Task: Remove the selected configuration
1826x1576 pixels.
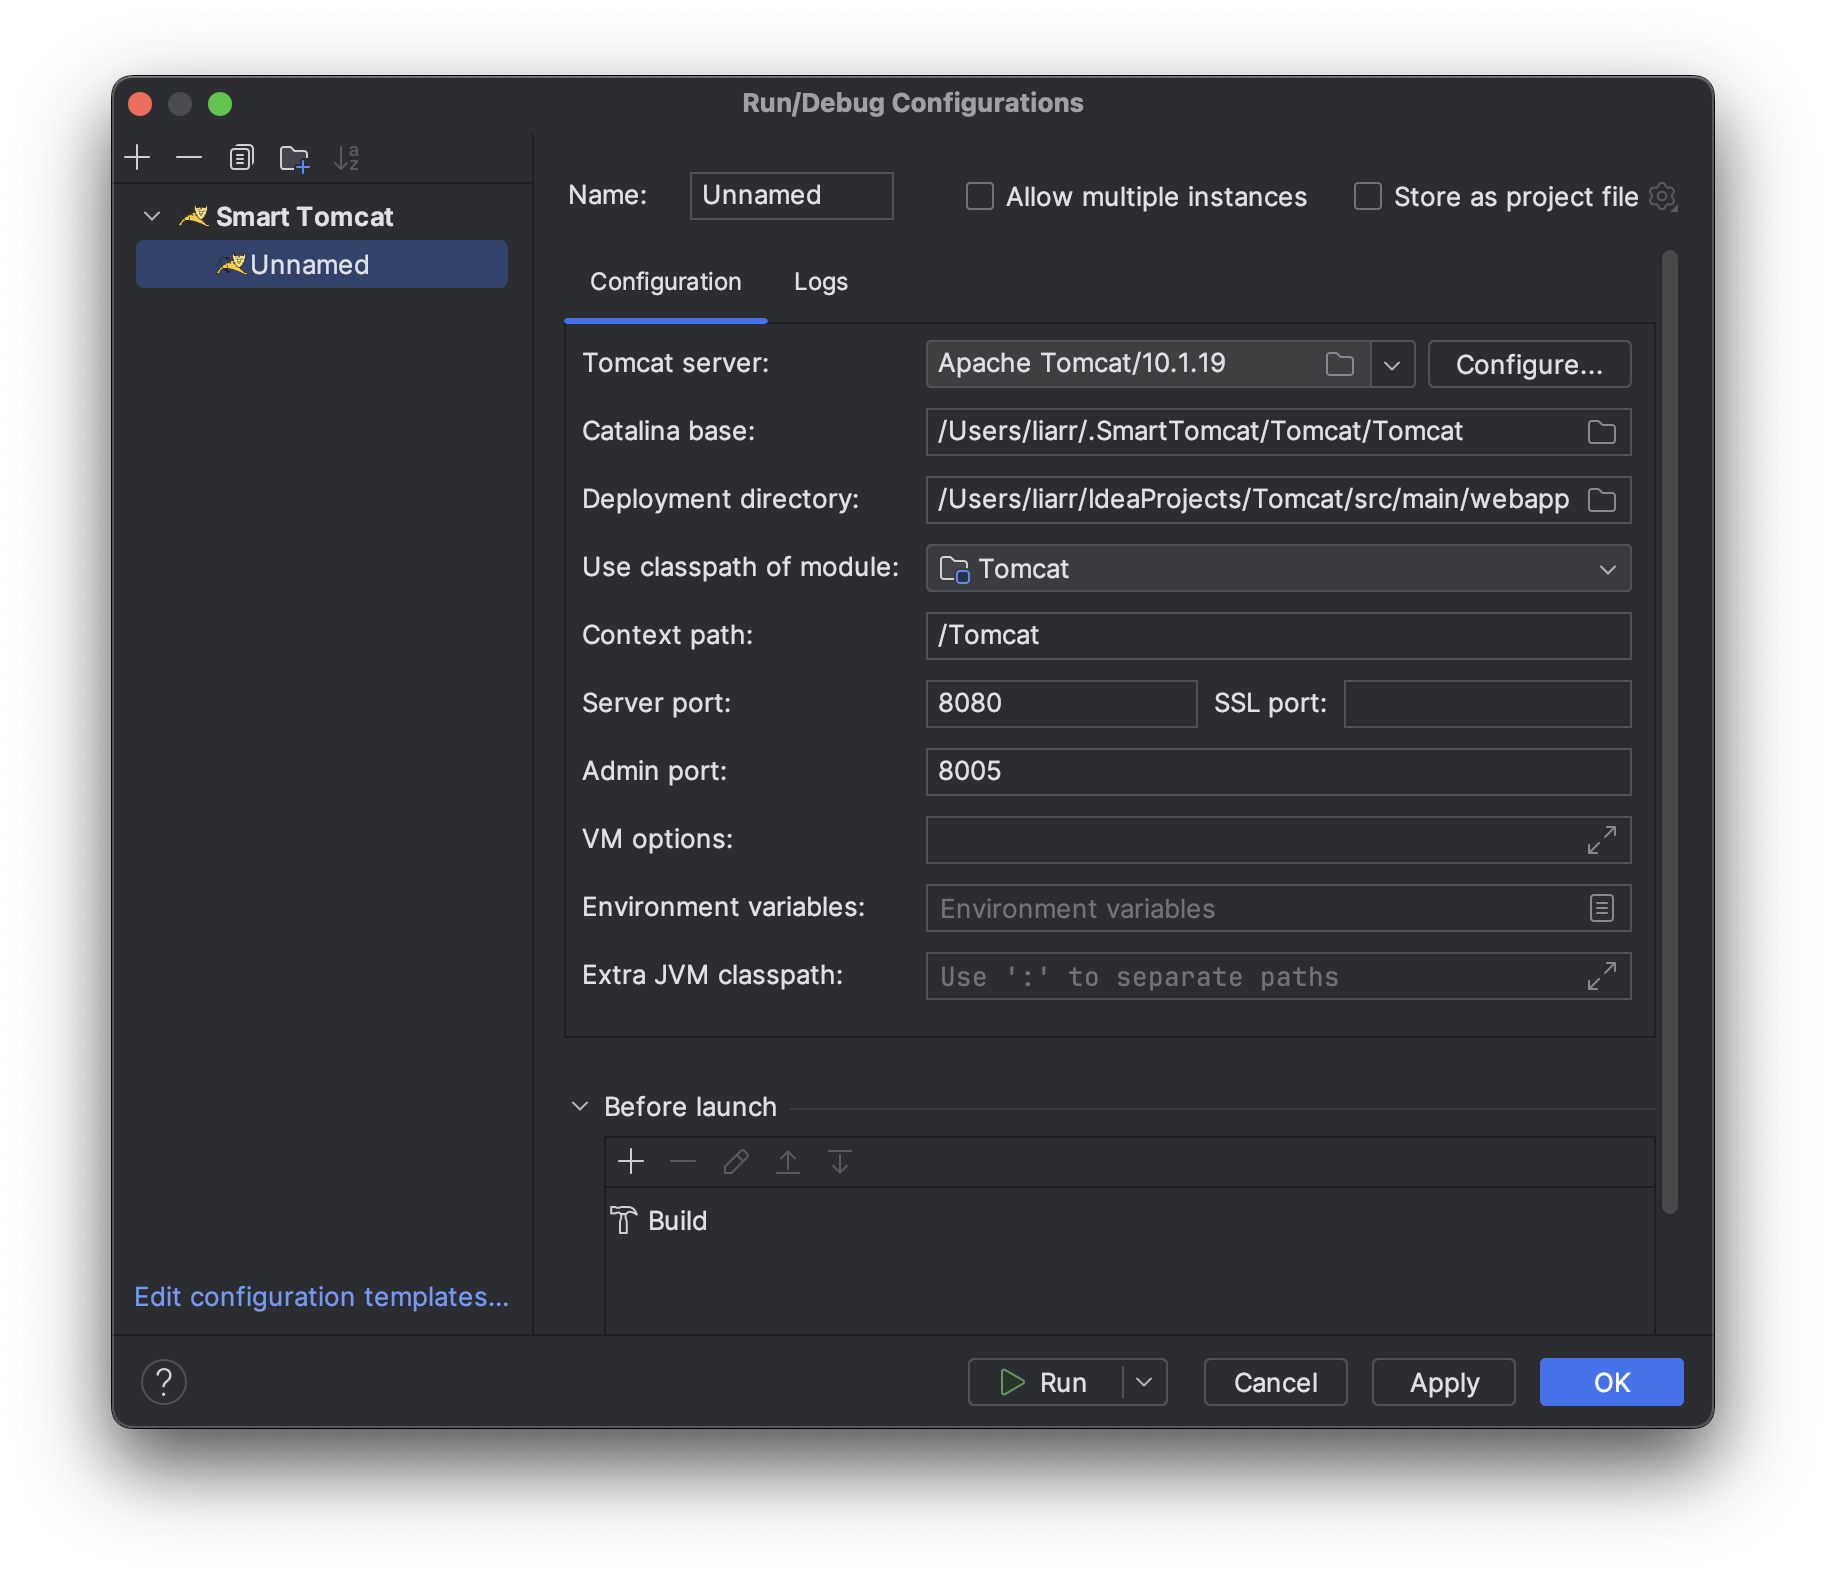Action: (x=189, y=157)
